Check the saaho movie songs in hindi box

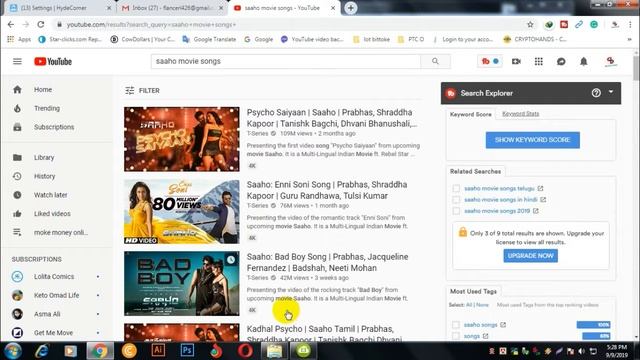point(456,200)
